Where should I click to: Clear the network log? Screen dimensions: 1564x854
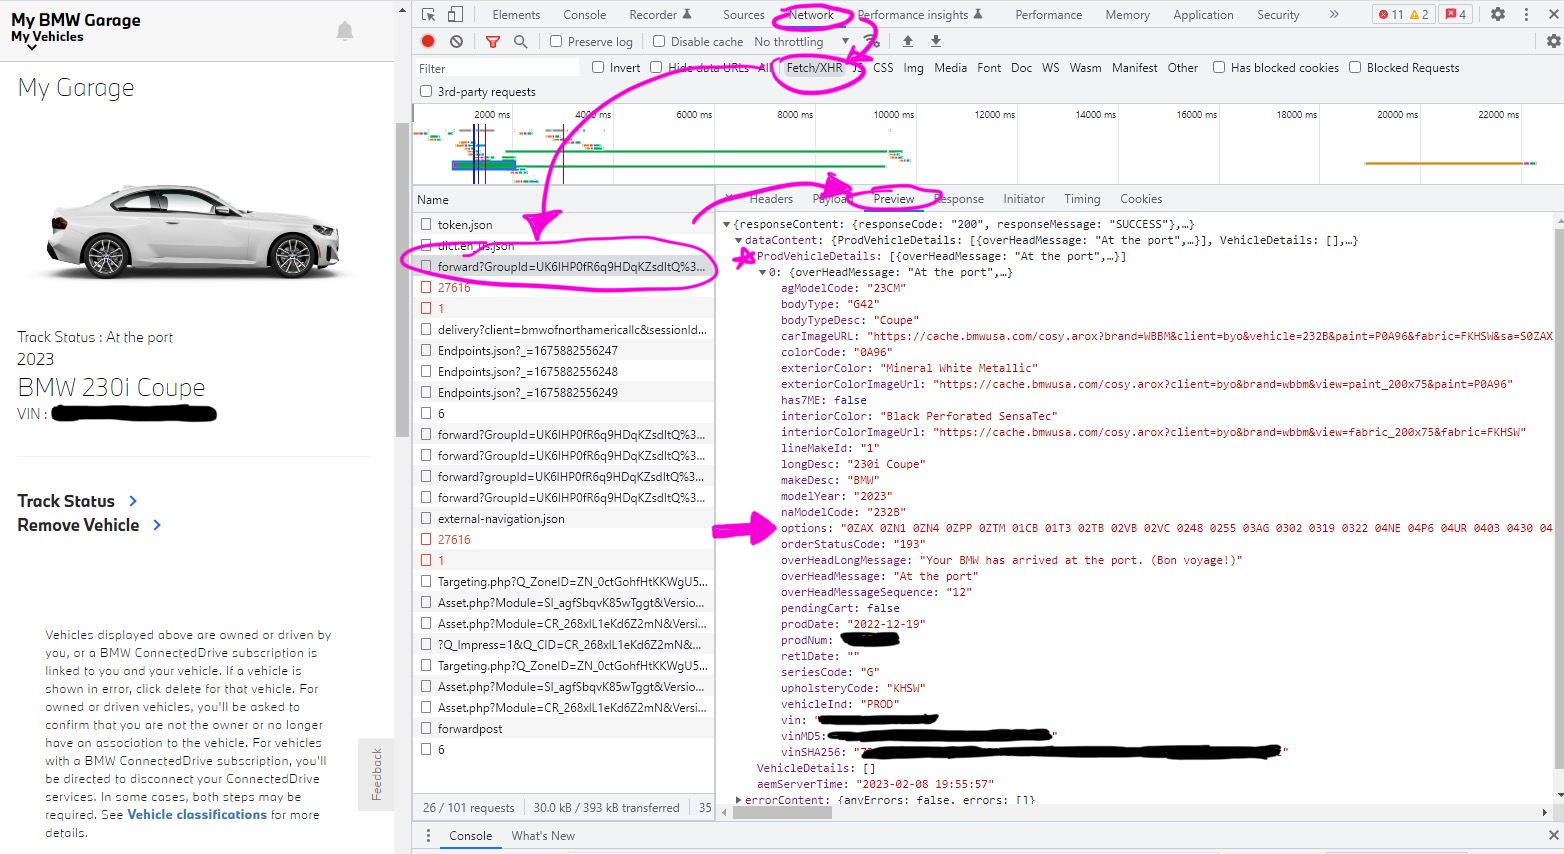[456, 41]
